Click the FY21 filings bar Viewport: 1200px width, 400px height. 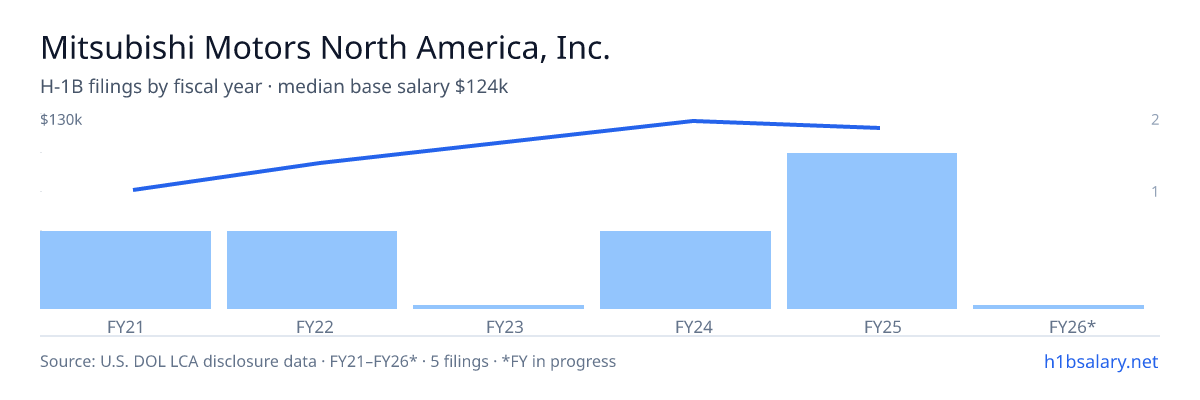coord(125,270)
